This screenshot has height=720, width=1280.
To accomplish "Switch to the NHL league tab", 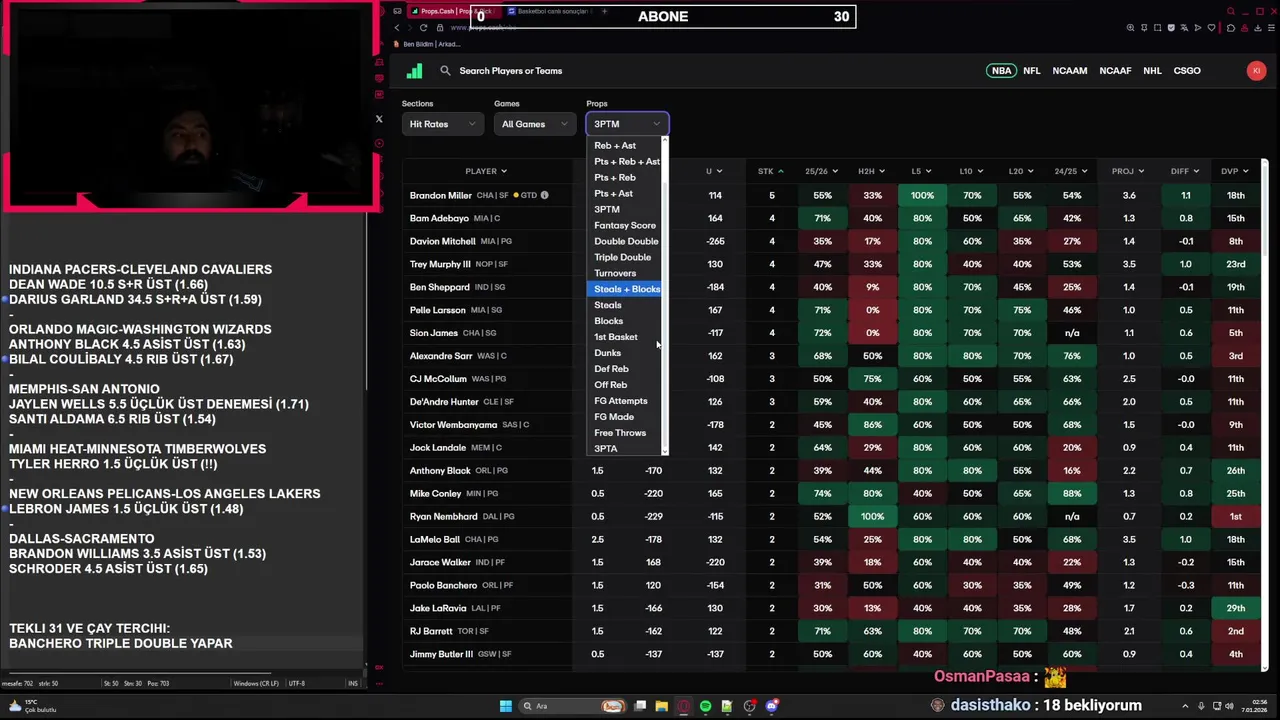I will (1152, 71).
